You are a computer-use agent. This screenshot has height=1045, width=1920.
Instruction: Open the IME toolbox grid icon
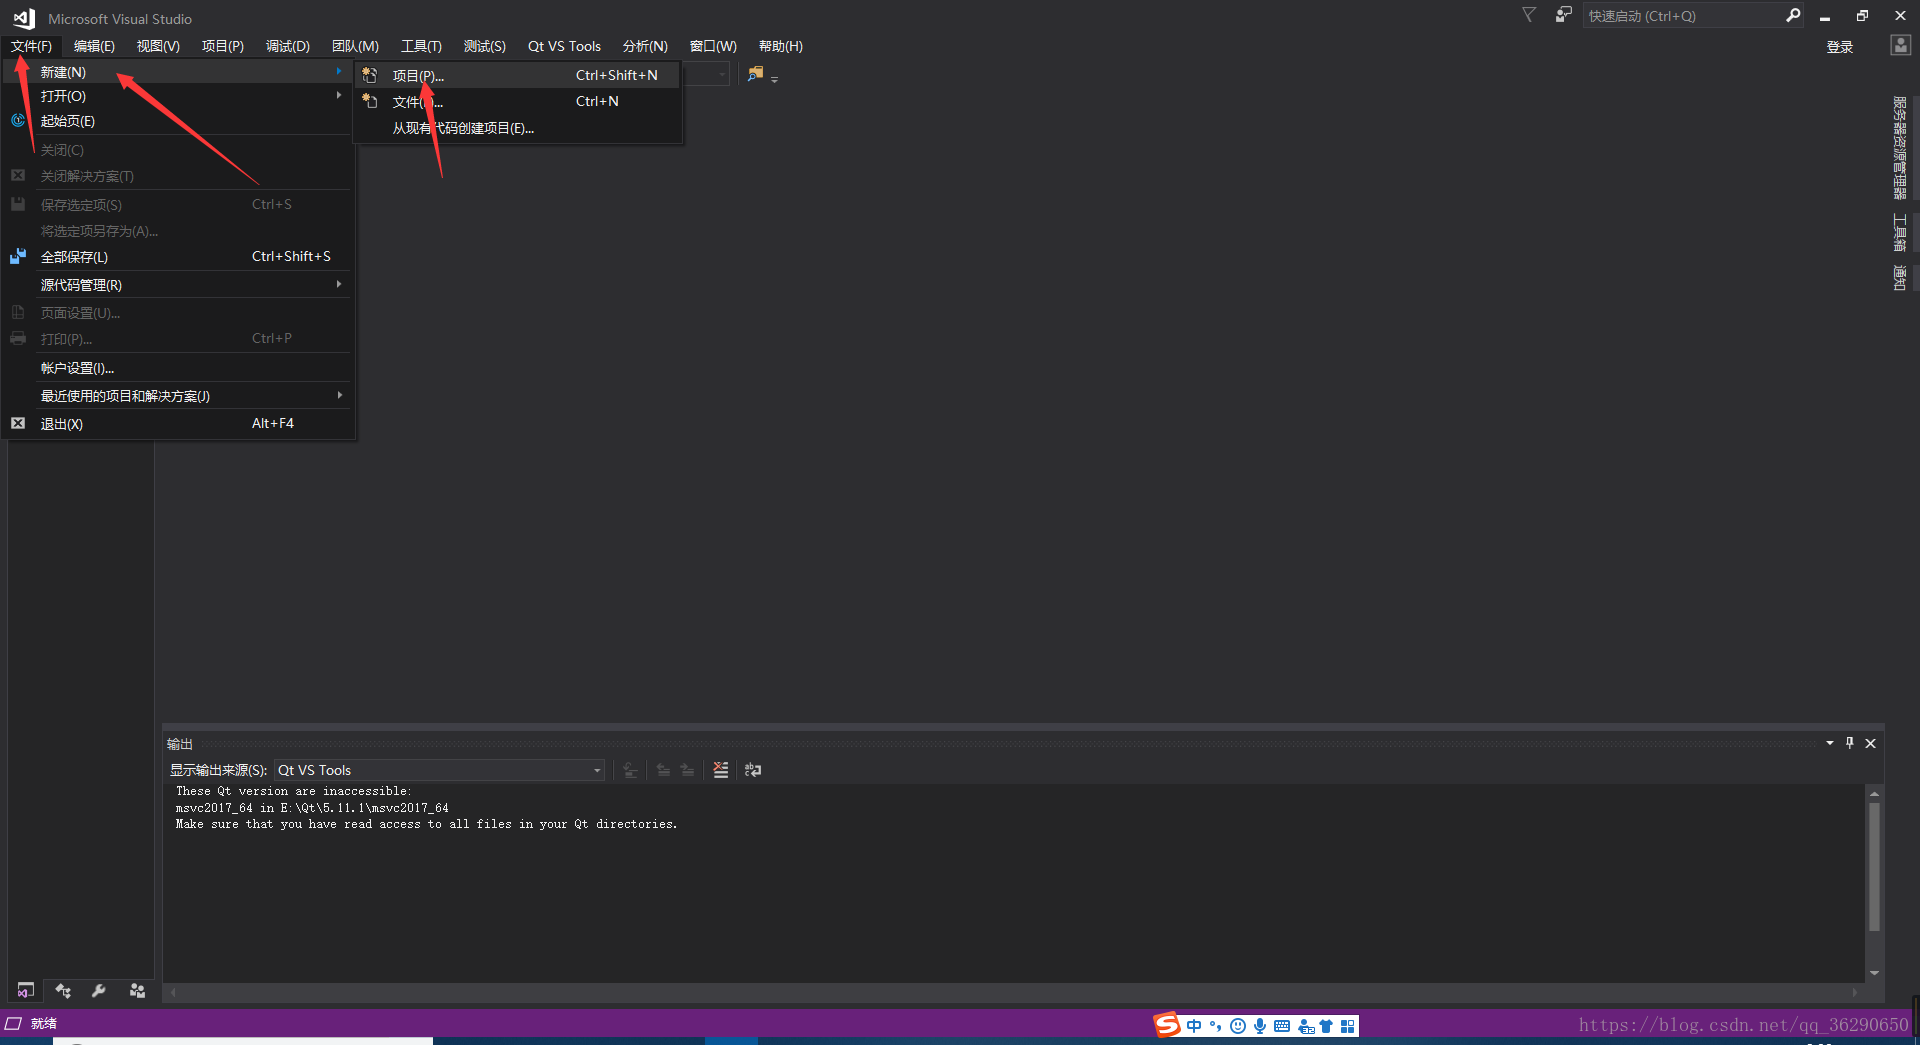(x=1347, y=1026)
